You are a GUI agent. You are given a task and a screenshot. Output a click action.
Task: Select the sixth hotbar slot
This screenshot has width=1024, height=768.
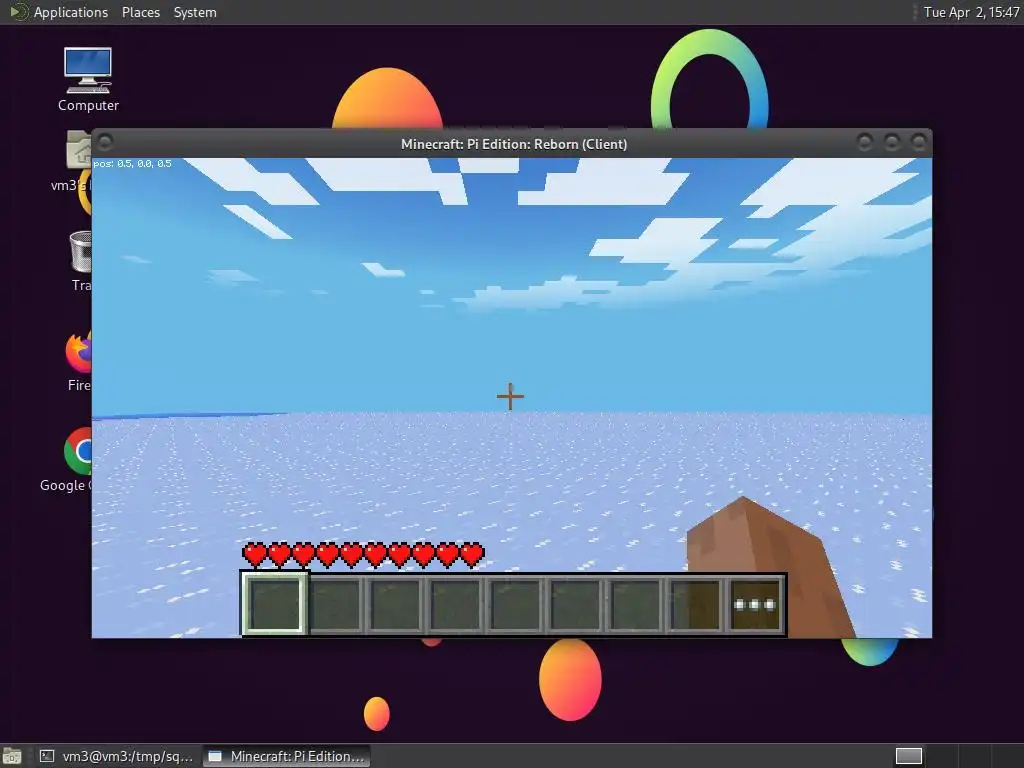click(x=575, y=605)
